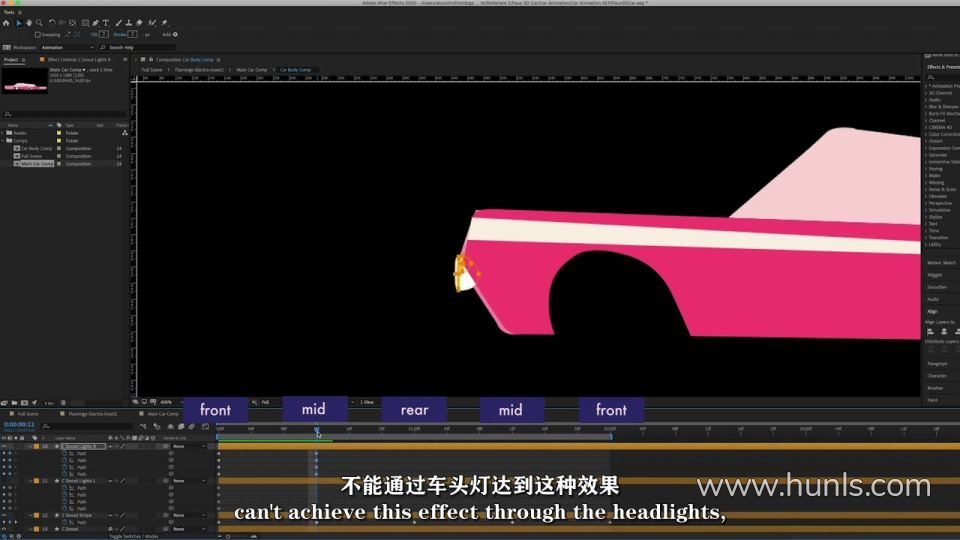Click Toggle Switches / Modes at timeline bottom

pyautogui.click(x=133, y=536)
